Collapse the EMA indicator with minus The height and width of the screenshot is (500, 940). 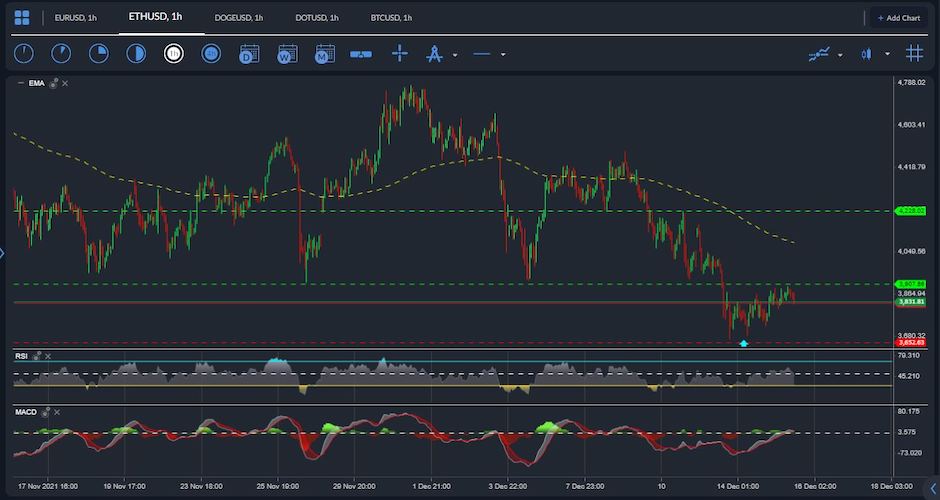point(21,83)
